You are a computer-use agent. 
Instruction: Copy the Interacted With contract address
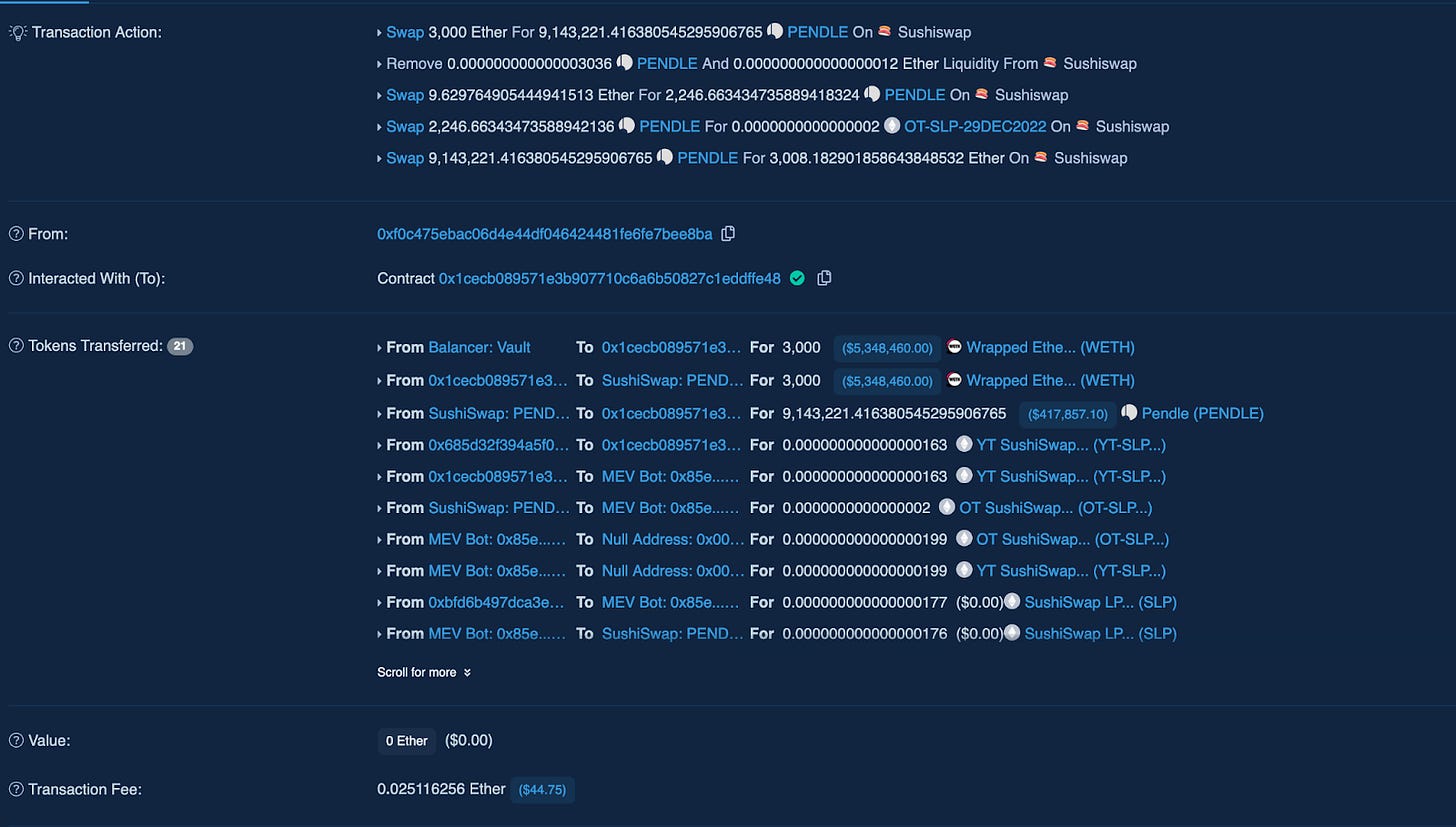point(824,278)
